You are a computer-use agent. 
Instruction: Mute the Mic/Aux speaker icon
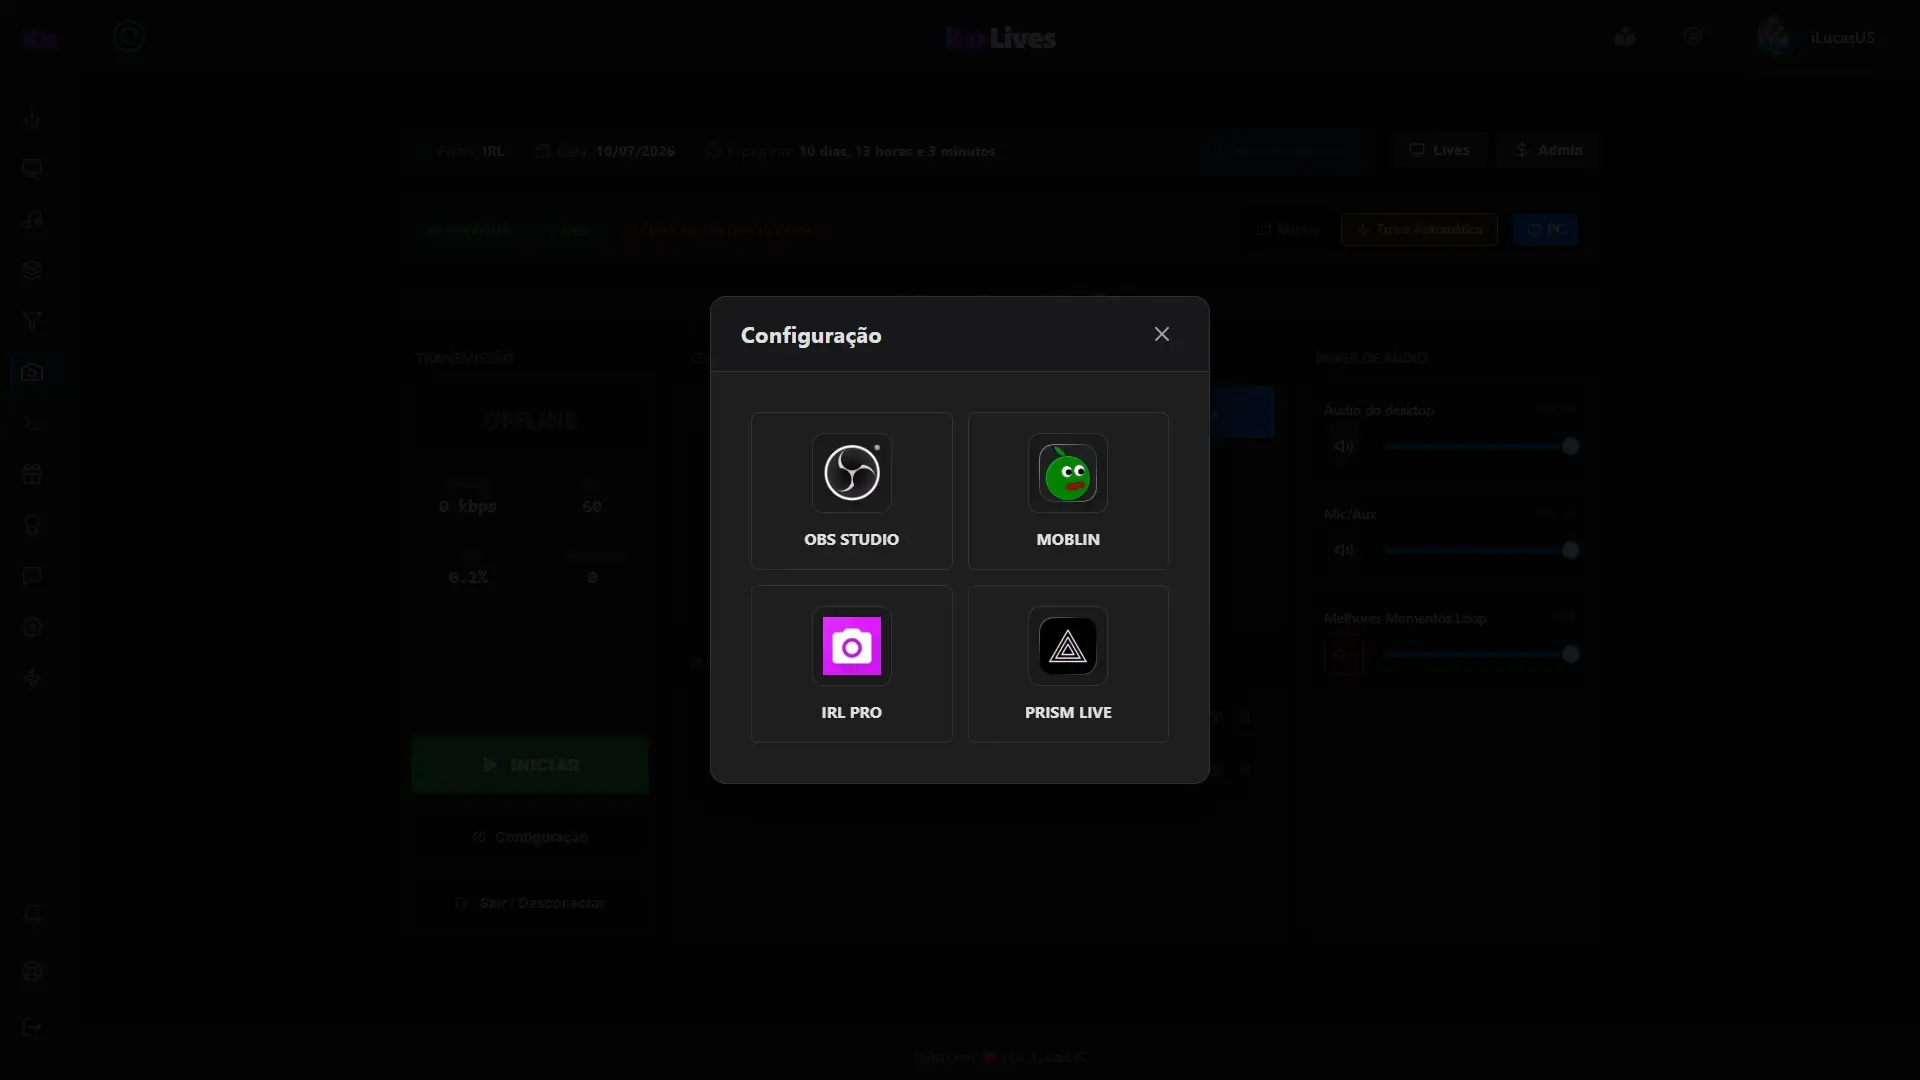1343,550
